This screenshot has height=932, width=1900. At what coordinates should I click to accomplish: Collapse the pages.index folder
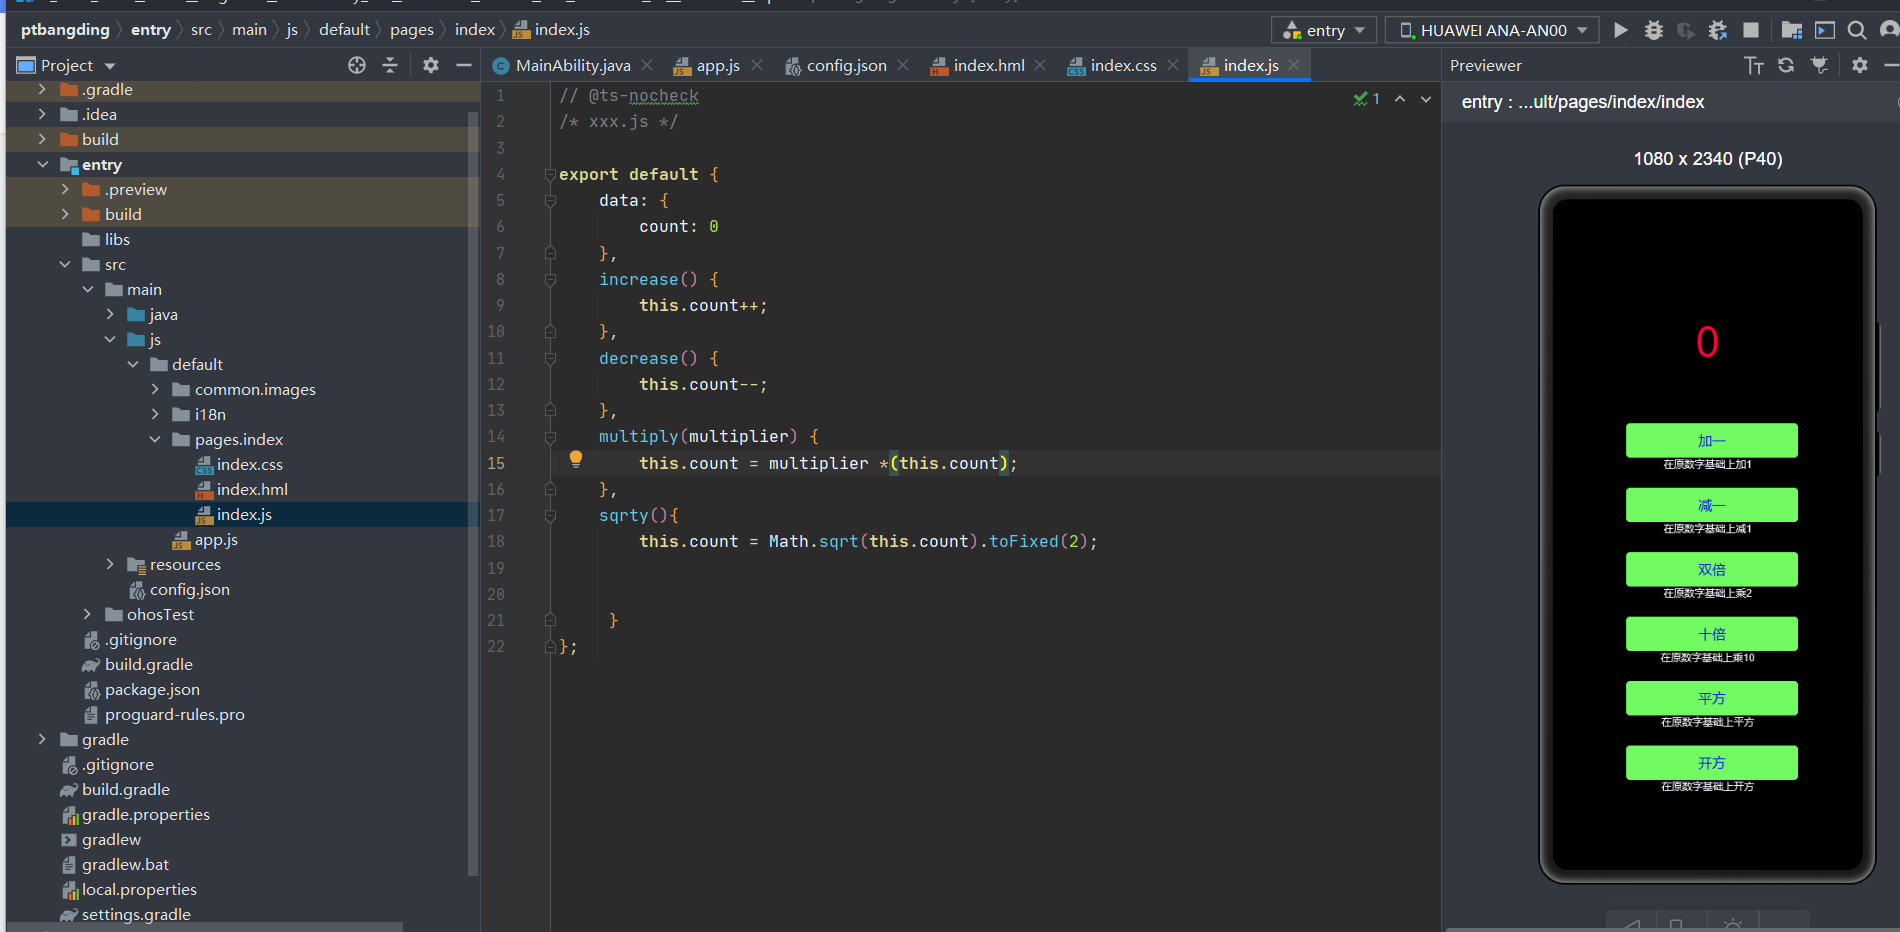[155, 439]
